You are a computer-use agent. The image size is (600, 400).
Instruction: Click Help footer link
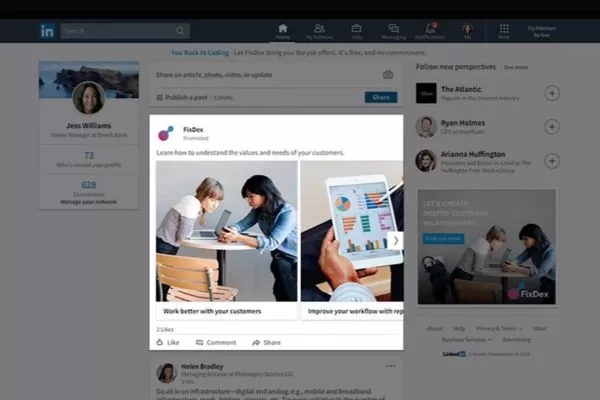click(459, 328)
